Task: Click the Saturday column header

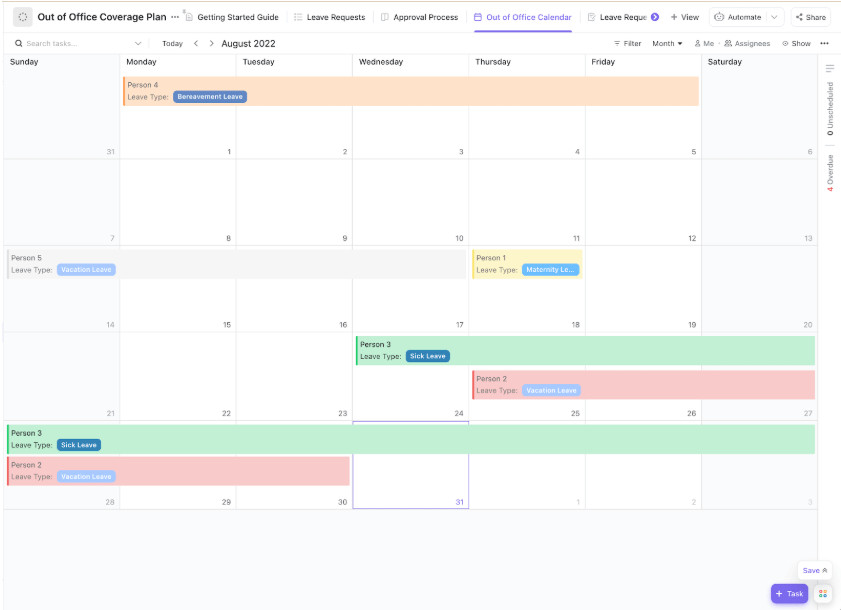Action: [x=725, y=62]
